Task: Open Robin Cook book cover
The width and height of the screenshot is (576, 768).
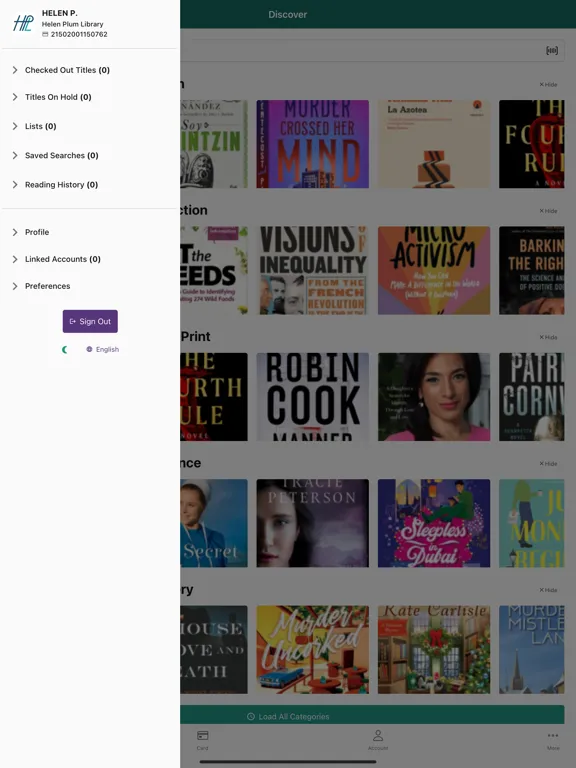Action: click(x=312, y=397)
